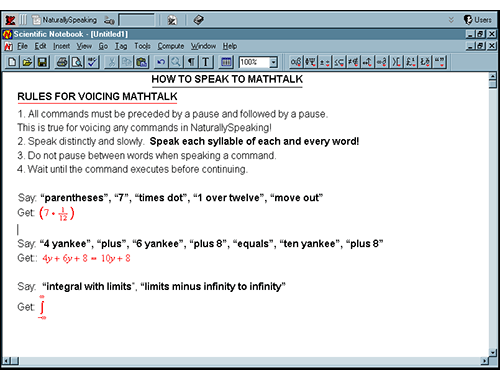
Task: Open the Edit menu
Action: (x=41, y=46)
